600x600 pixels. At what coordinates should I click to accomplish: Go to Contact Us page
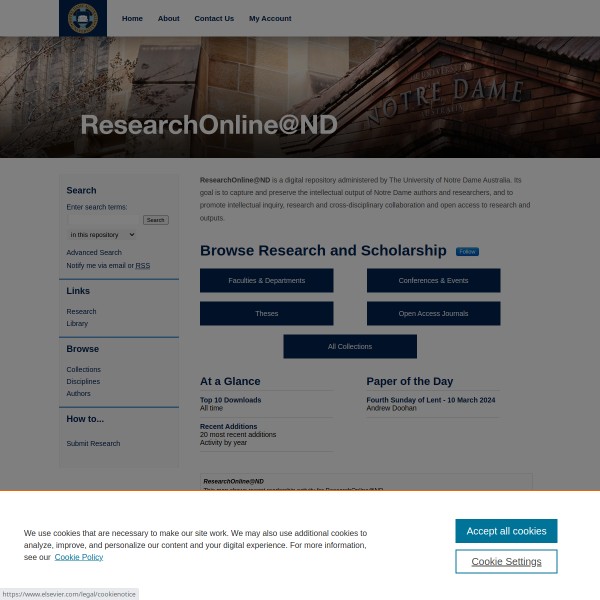pos(214,18)
